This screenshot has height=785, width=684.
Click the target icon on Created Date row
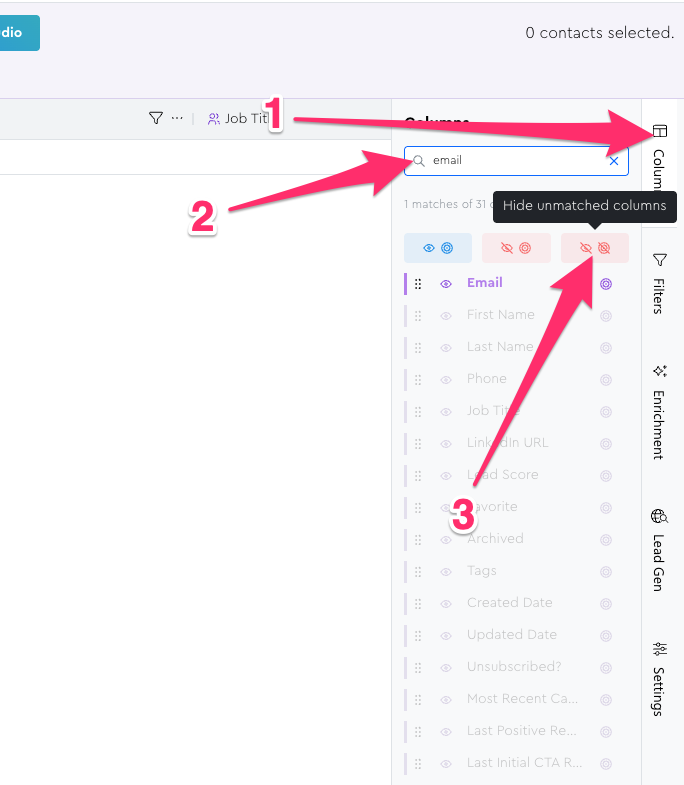coord(606,603)
